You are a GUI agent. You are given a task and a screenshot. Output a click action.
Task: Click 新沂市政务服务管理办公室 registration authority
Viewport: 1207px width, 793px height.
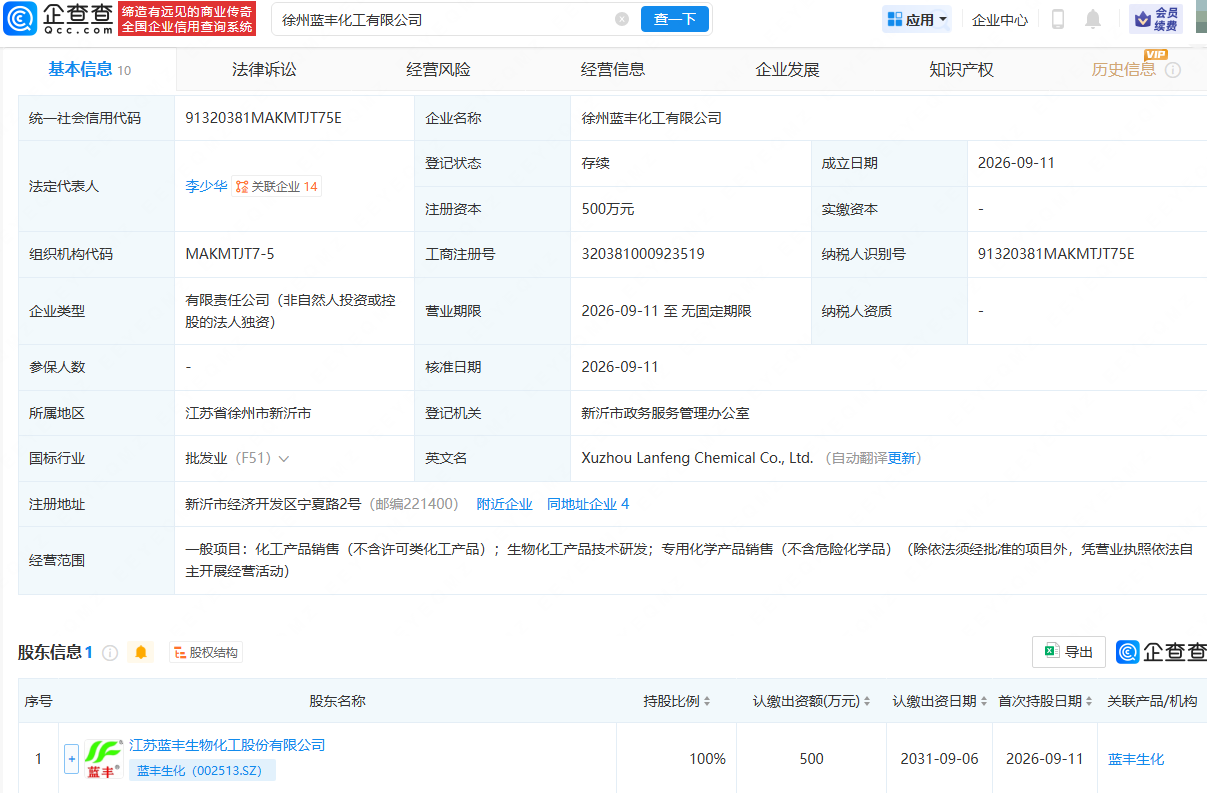click(x=665, y=413)
